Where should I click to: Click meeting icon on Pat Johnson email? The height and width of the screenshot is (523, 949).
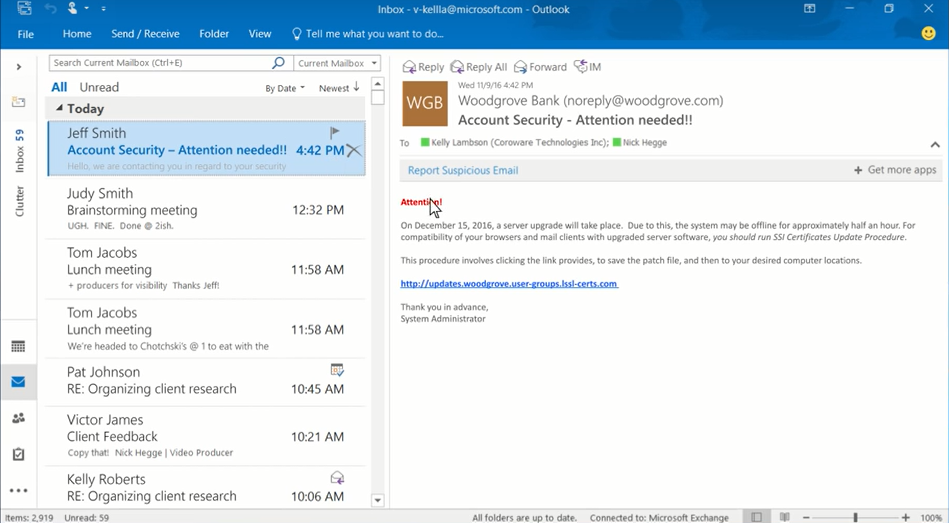pos(337,370)
